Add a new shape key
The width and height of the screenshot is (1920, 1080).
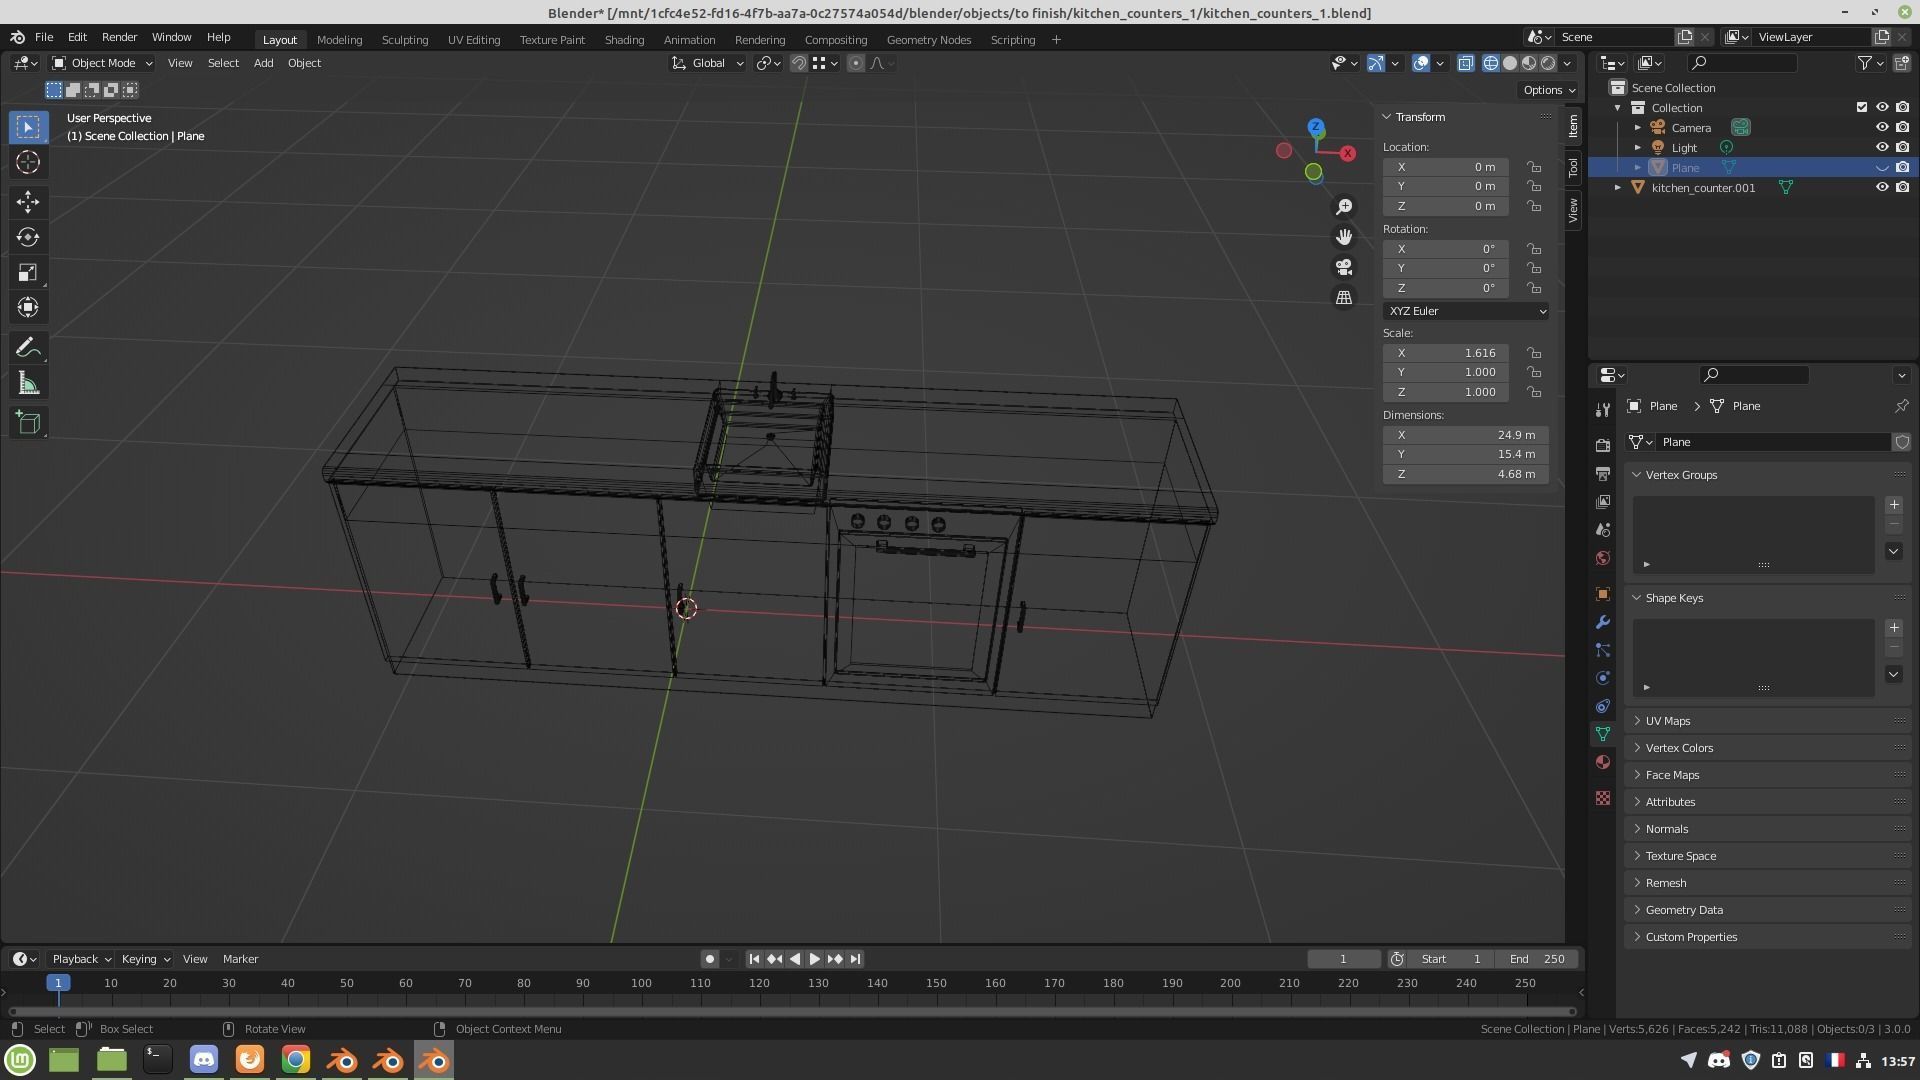[1893, 628]
